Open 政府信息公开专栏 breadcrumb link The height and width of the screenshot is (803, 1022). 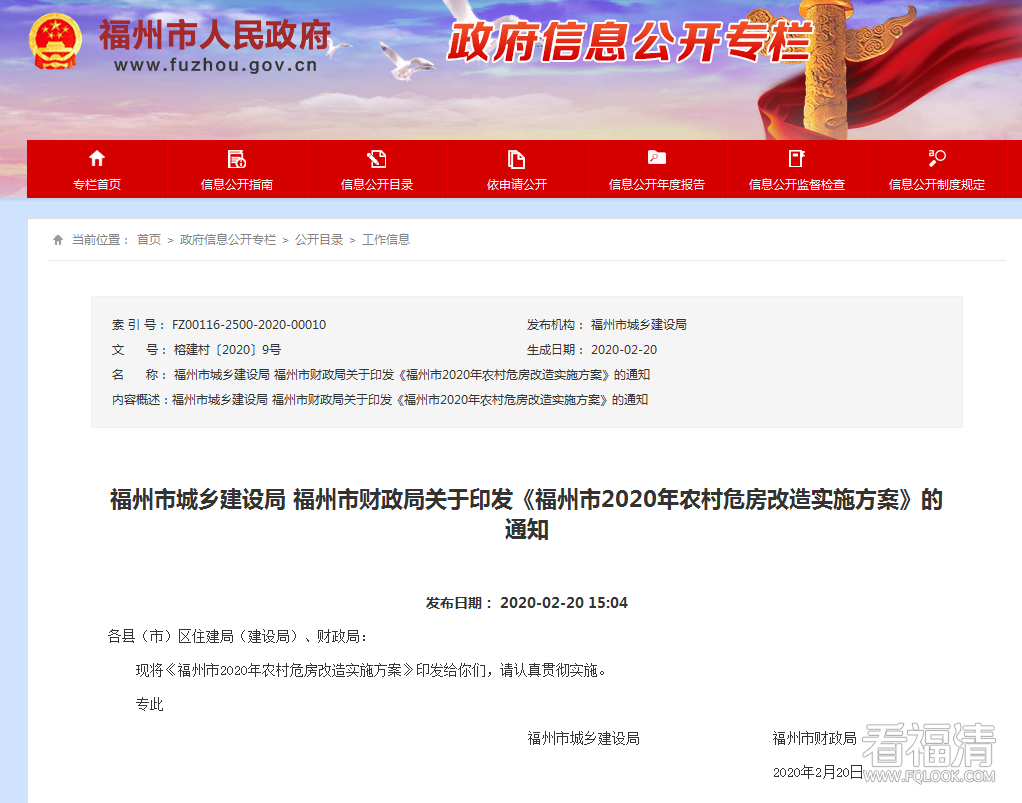(228, 240)
